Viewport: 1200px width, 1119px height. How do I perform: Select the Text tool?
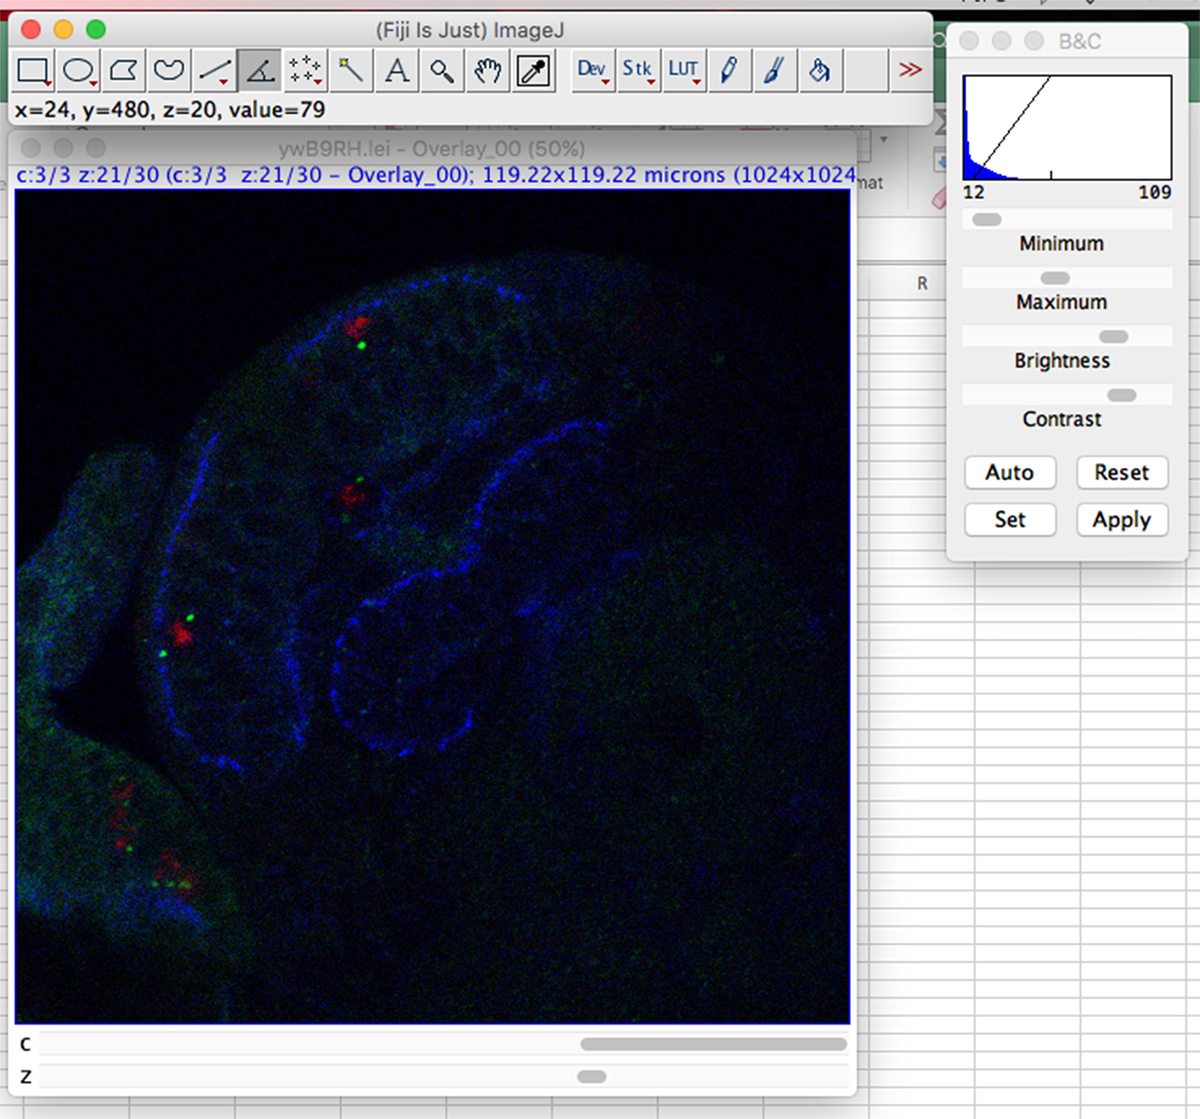(396, 70)
